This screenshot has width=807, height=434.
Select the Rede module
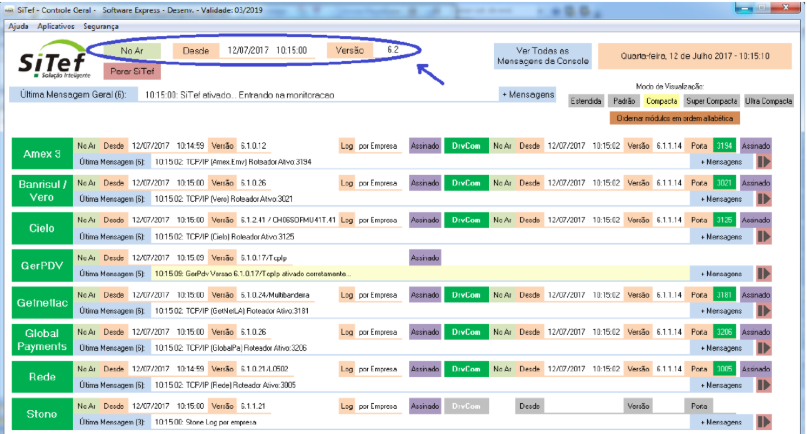click(x=42, y=377)
